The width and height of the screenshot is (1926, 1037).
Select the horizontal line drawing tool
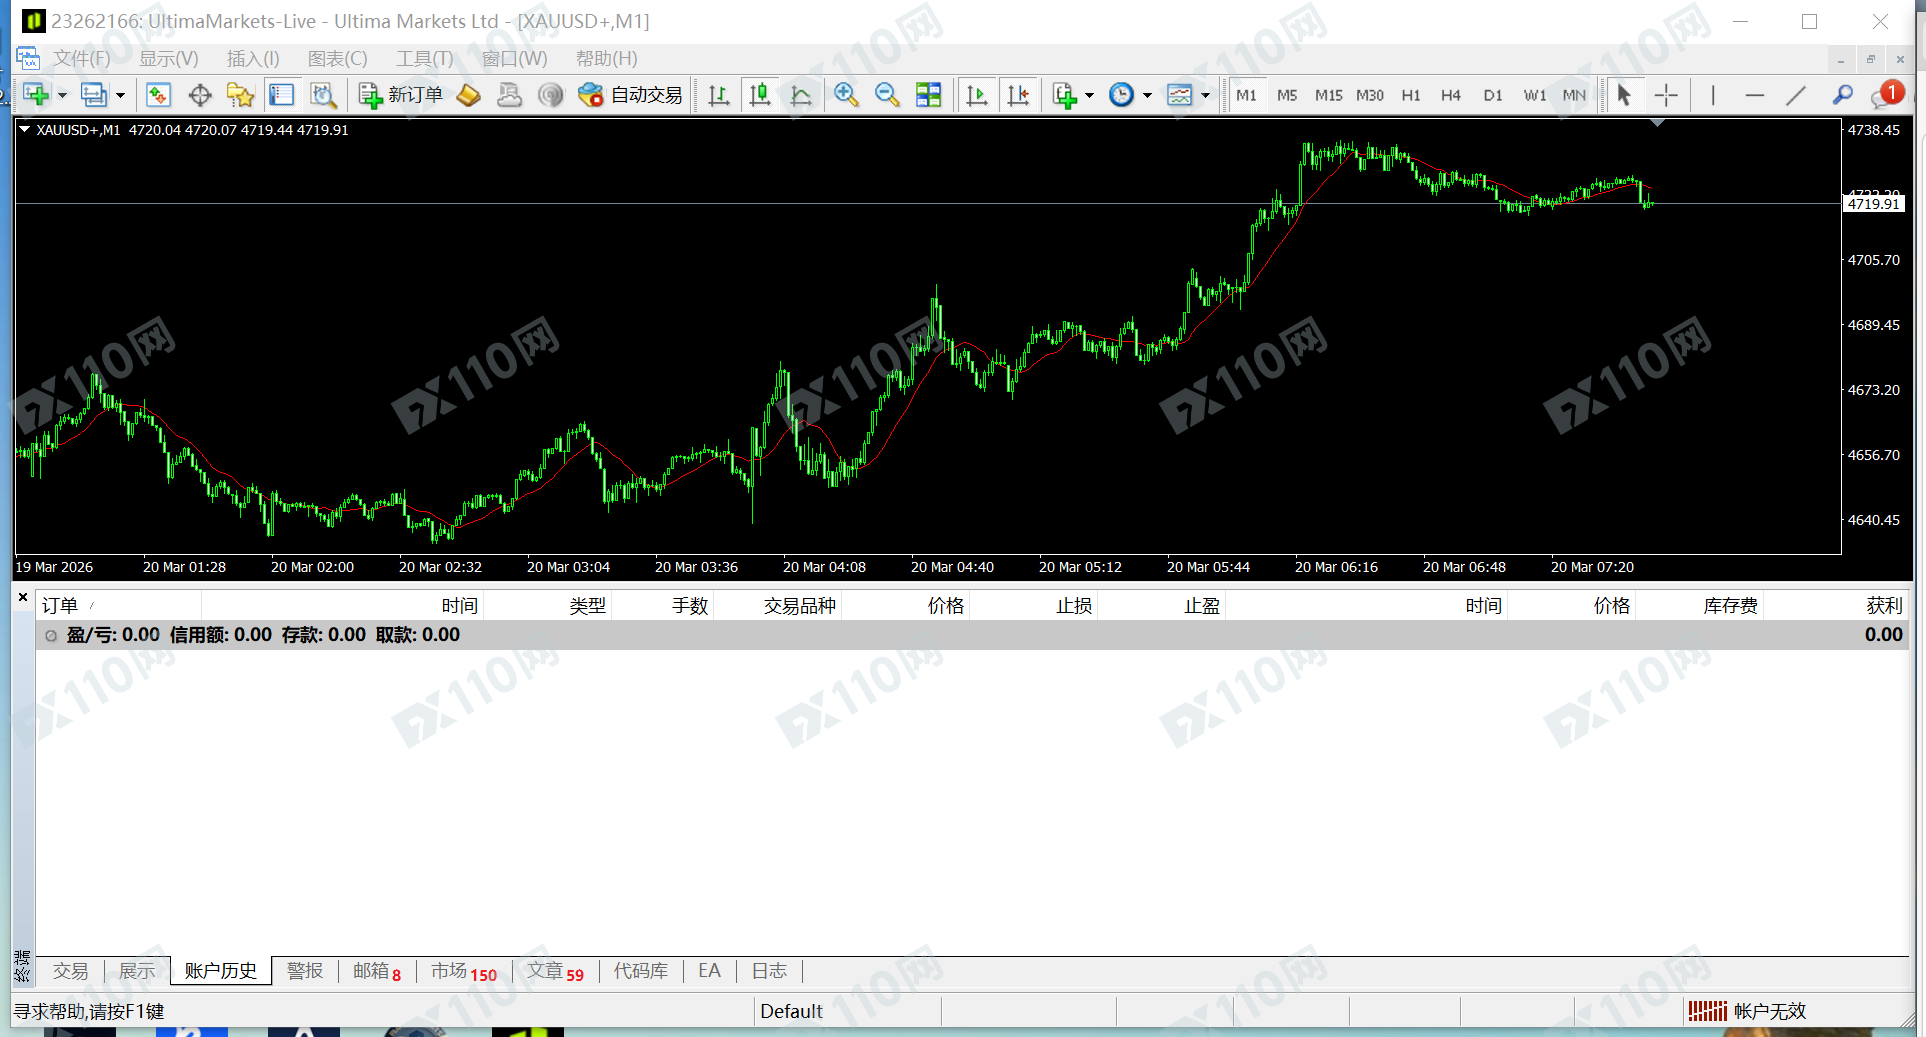[x=1754, y=95]
